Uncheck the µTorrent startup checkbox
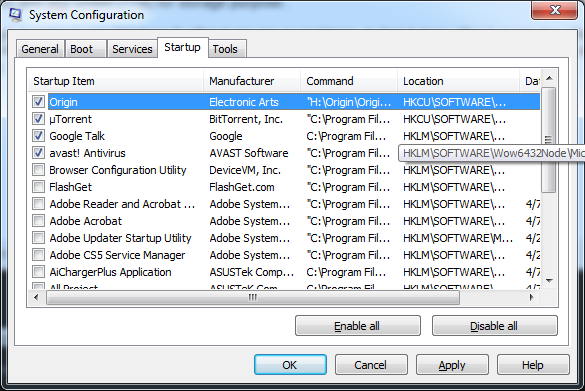The image size is (585, 391). coord(38,119)
